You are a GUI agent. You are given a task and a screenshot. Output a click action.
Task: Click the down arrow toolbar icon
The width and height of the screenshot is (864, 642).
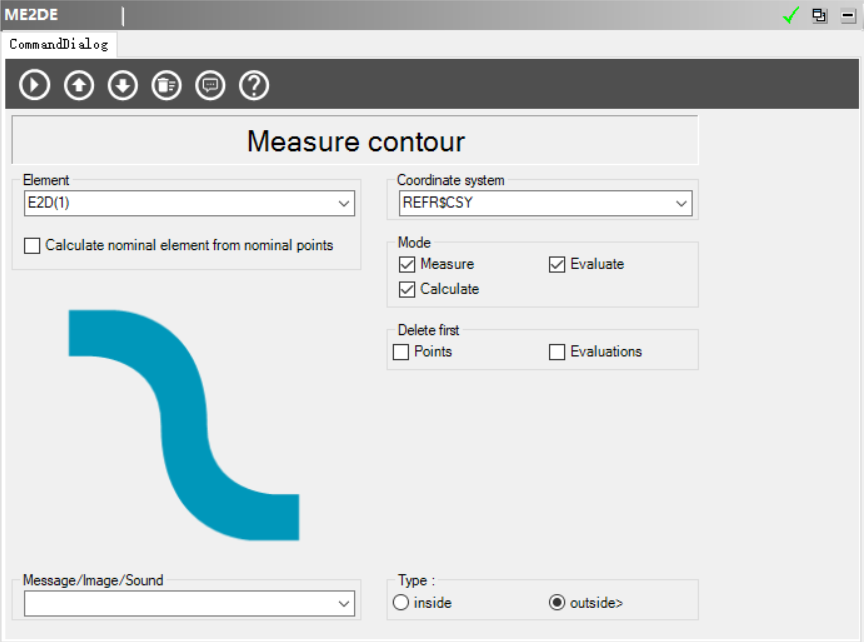[x=123, y=86]
